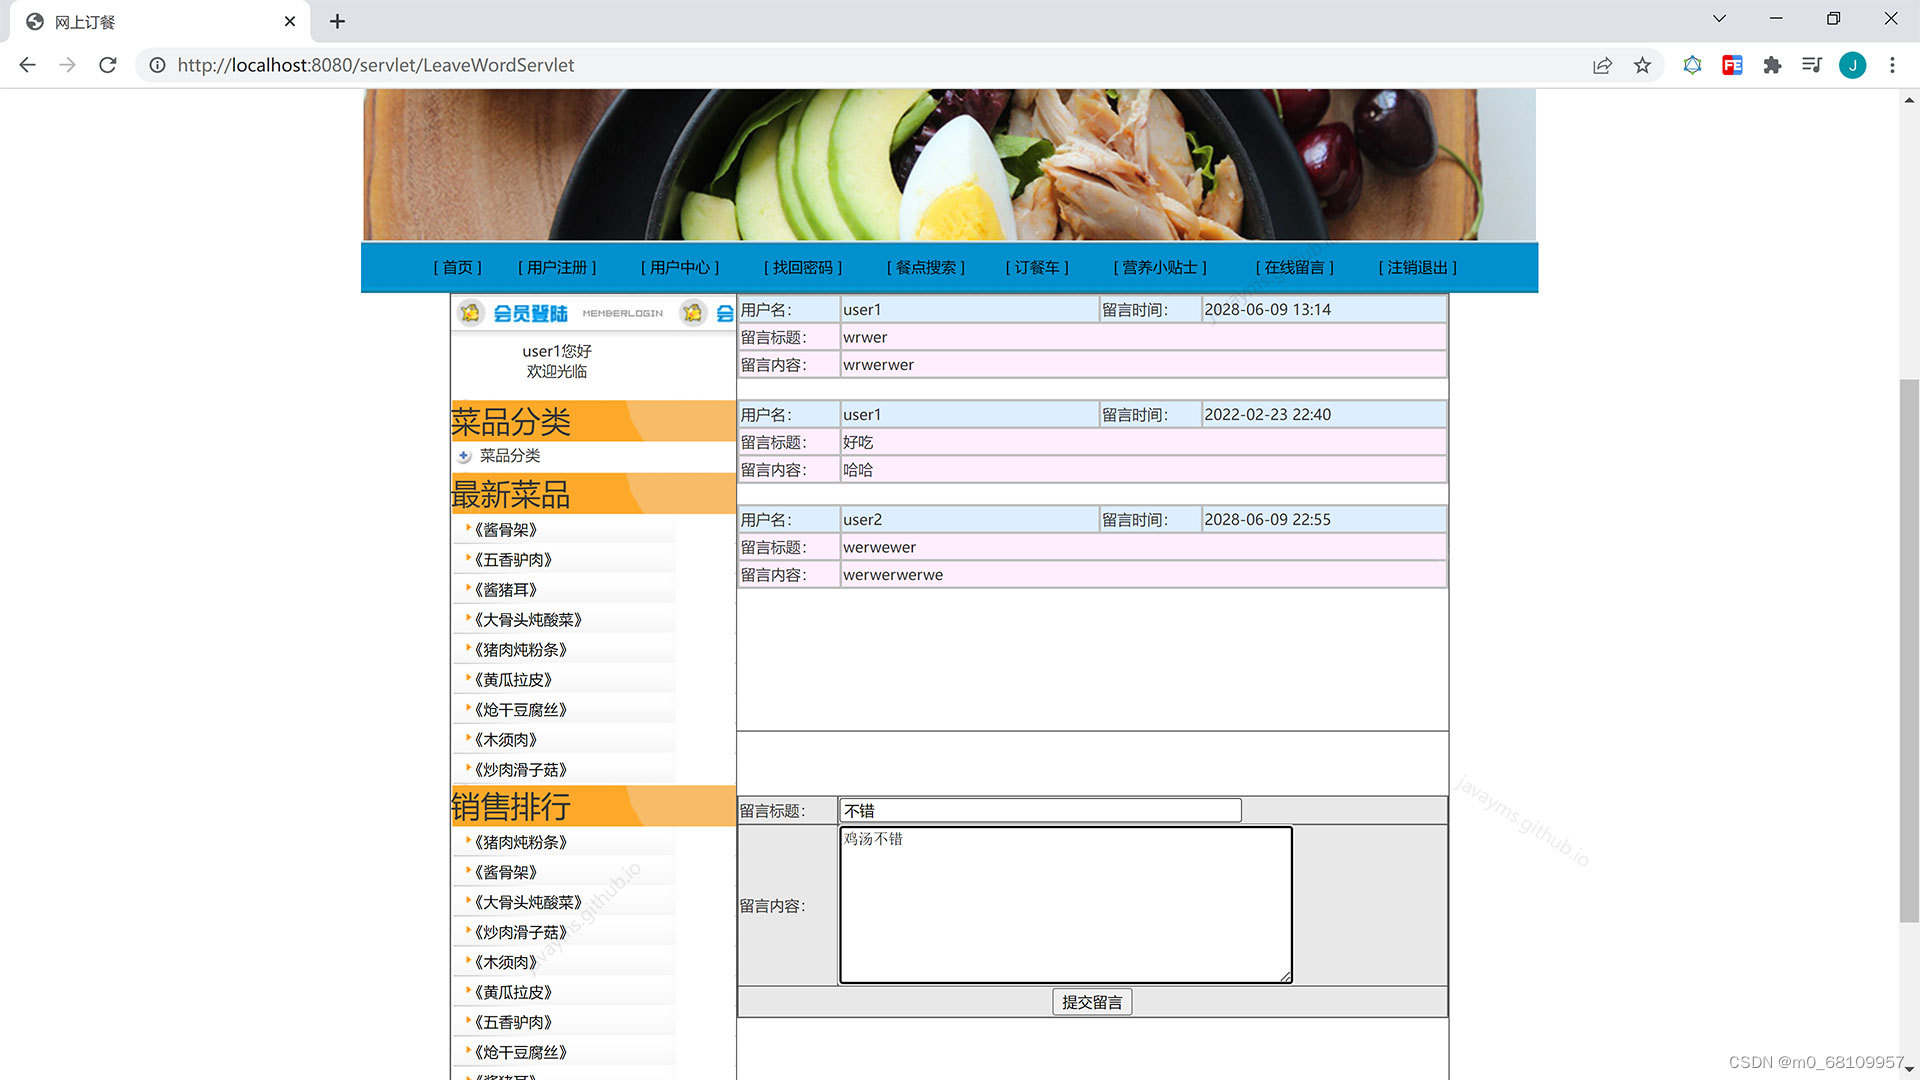
Task: Select username user2 in third message
Action: pos(862,520)
